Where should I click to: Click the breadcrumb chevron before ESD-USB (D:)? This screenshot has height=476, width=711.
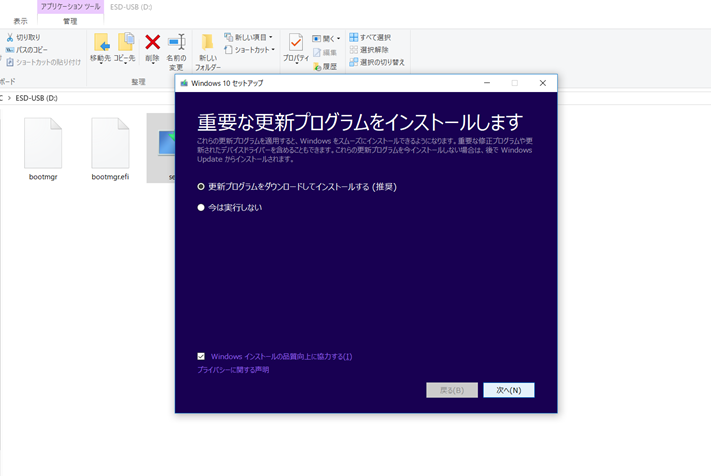9,98
